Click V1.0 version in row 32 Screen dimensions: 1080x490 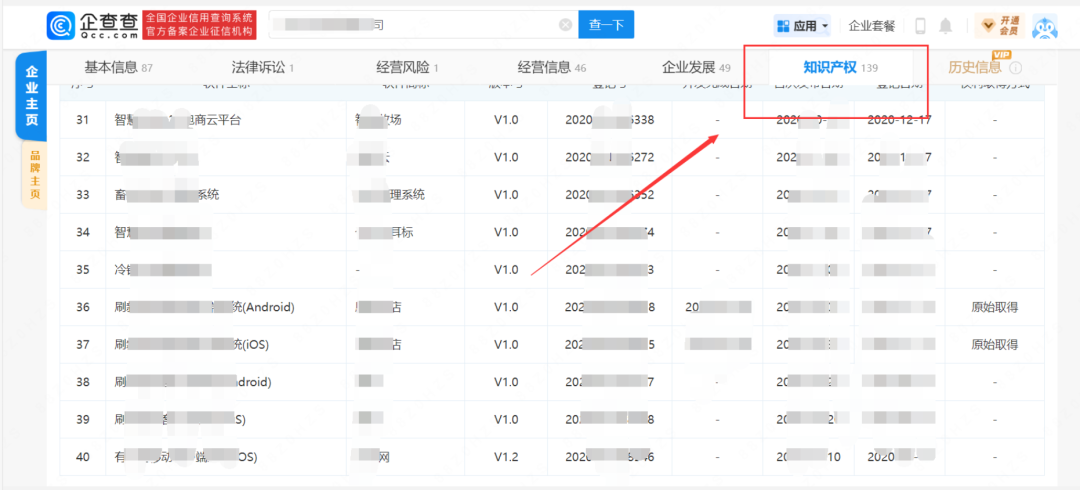506,157
